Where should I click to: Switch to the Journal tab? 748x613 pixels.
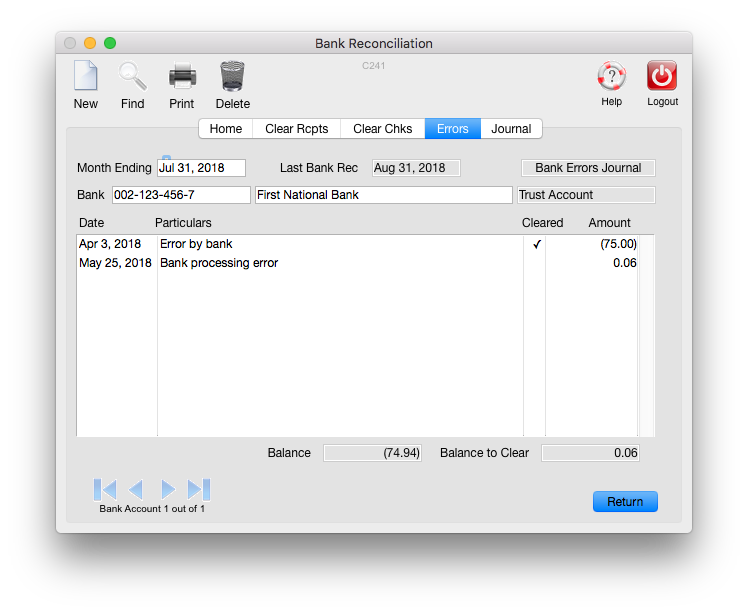click(x=511, y=129)
